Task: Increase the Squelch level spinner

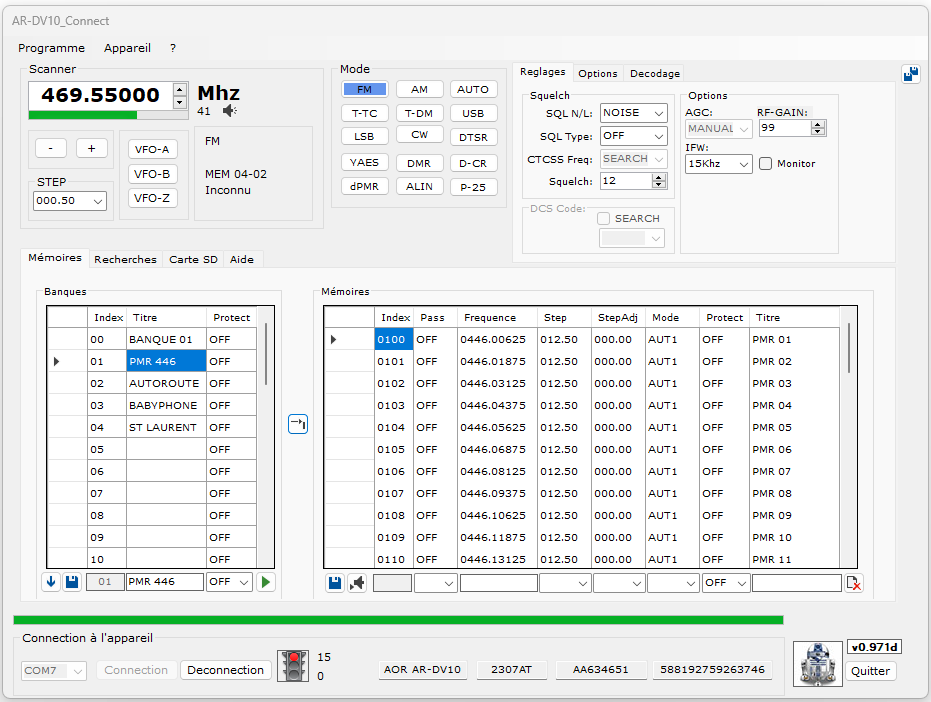Action: click(x=658, y=178)
